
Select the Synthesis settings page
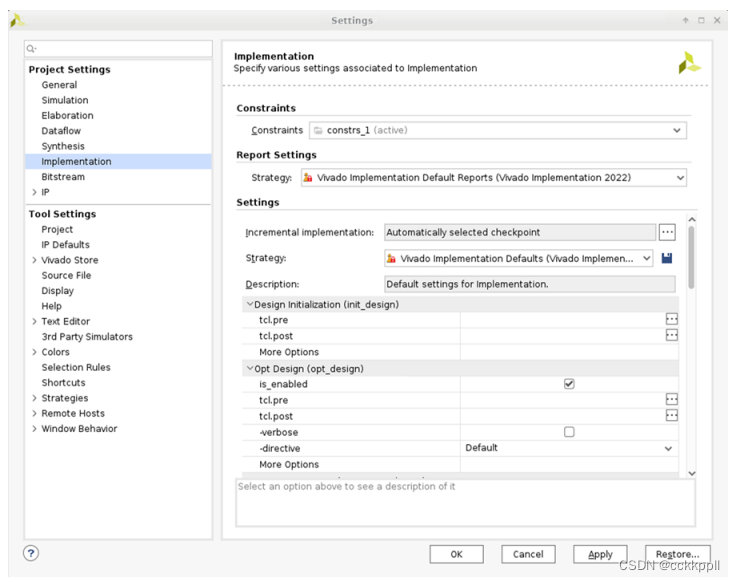pyautogui.click(x=63, y=146)
